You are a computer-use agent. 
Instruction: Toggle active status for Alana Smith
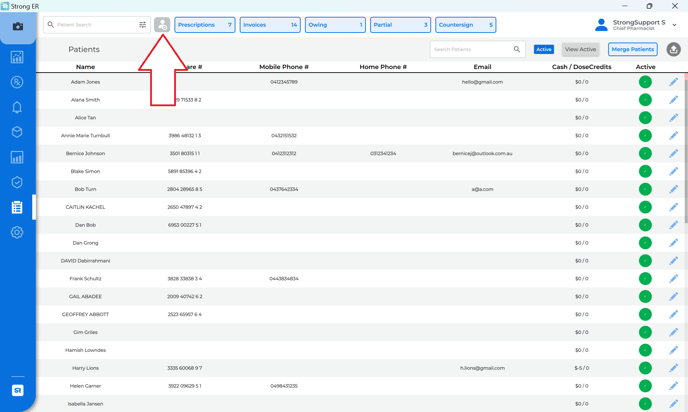coord(645,100)
